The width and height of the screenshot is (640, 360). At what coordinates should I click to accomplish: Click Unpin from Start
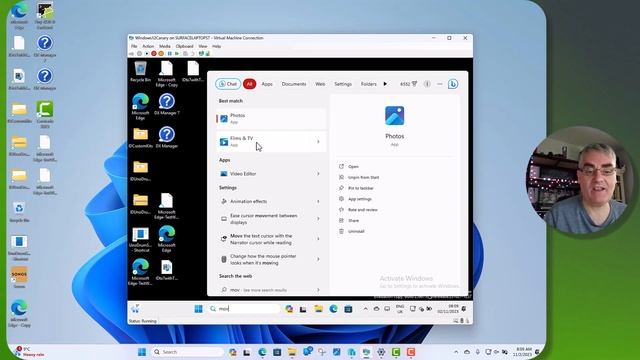pyautogui.click(x=363, y=177)
